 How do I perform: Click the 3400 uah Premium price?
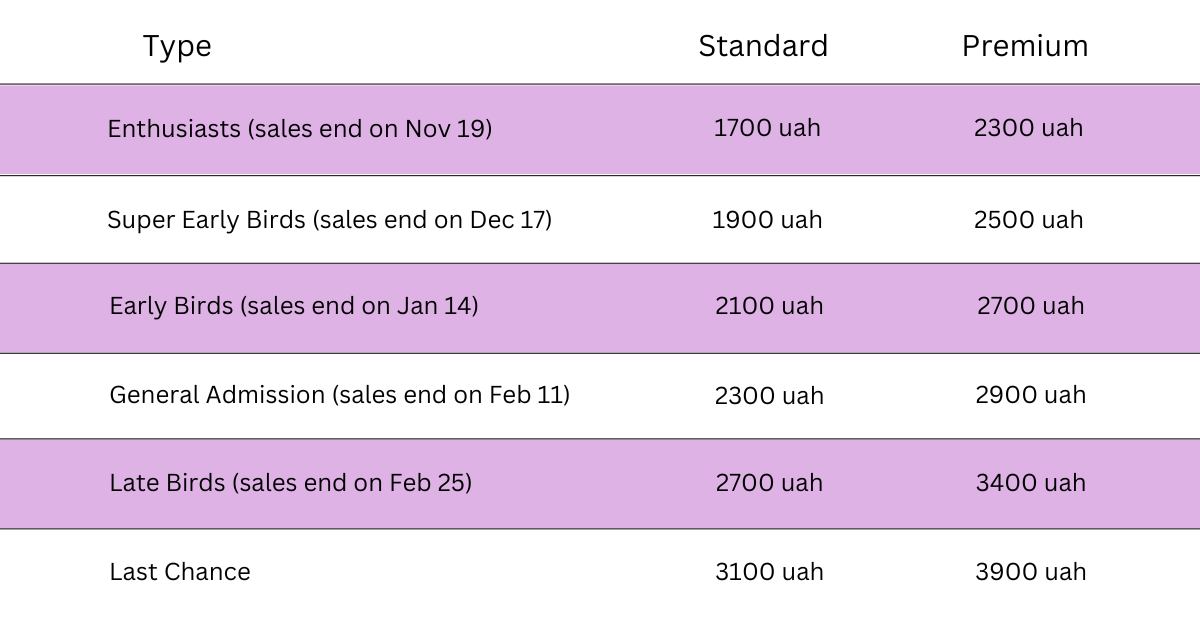[1031, 483]
